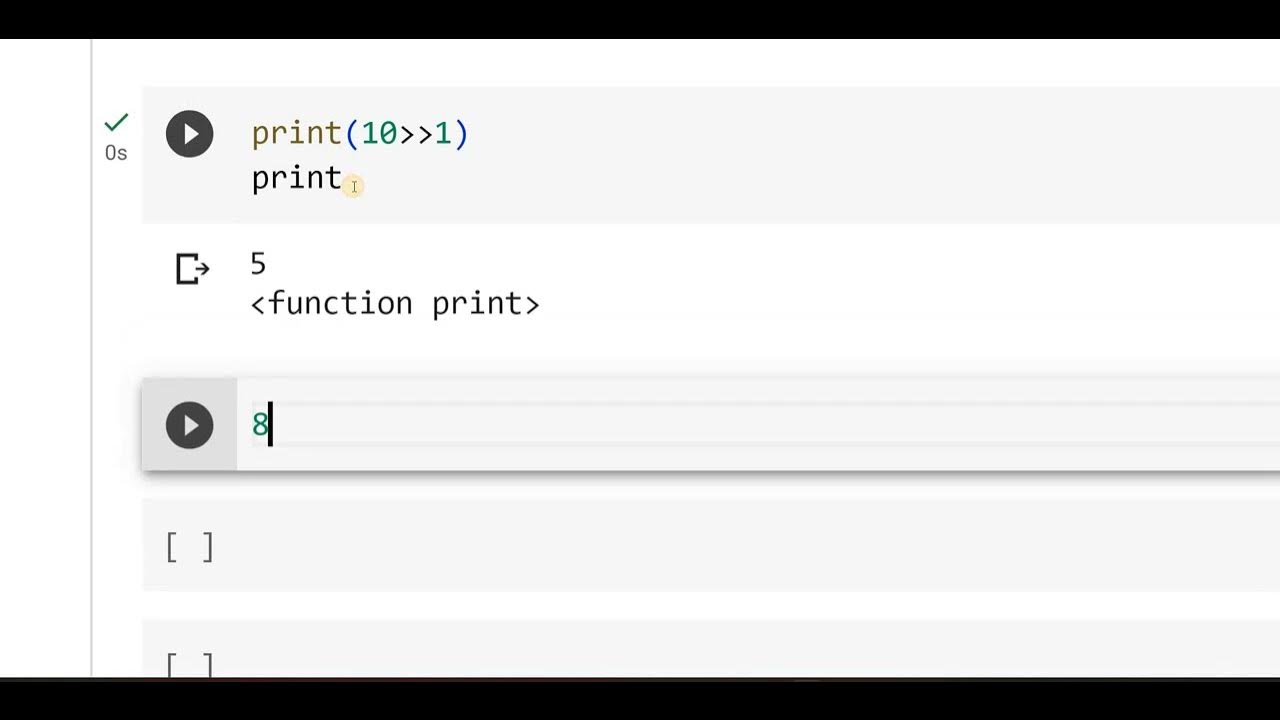
Task: Click the word function in the output
Action: (x=340, y=303)
